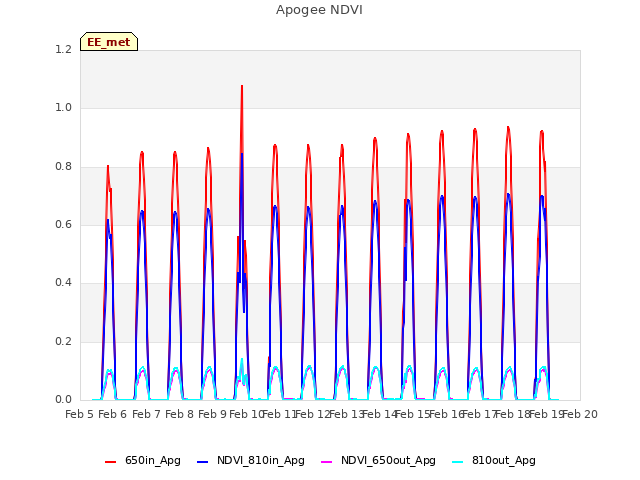The width and height of the screenshot is (640, 480).
Task: Click the 1.0 y-axis label
Action: click(63, 108)
